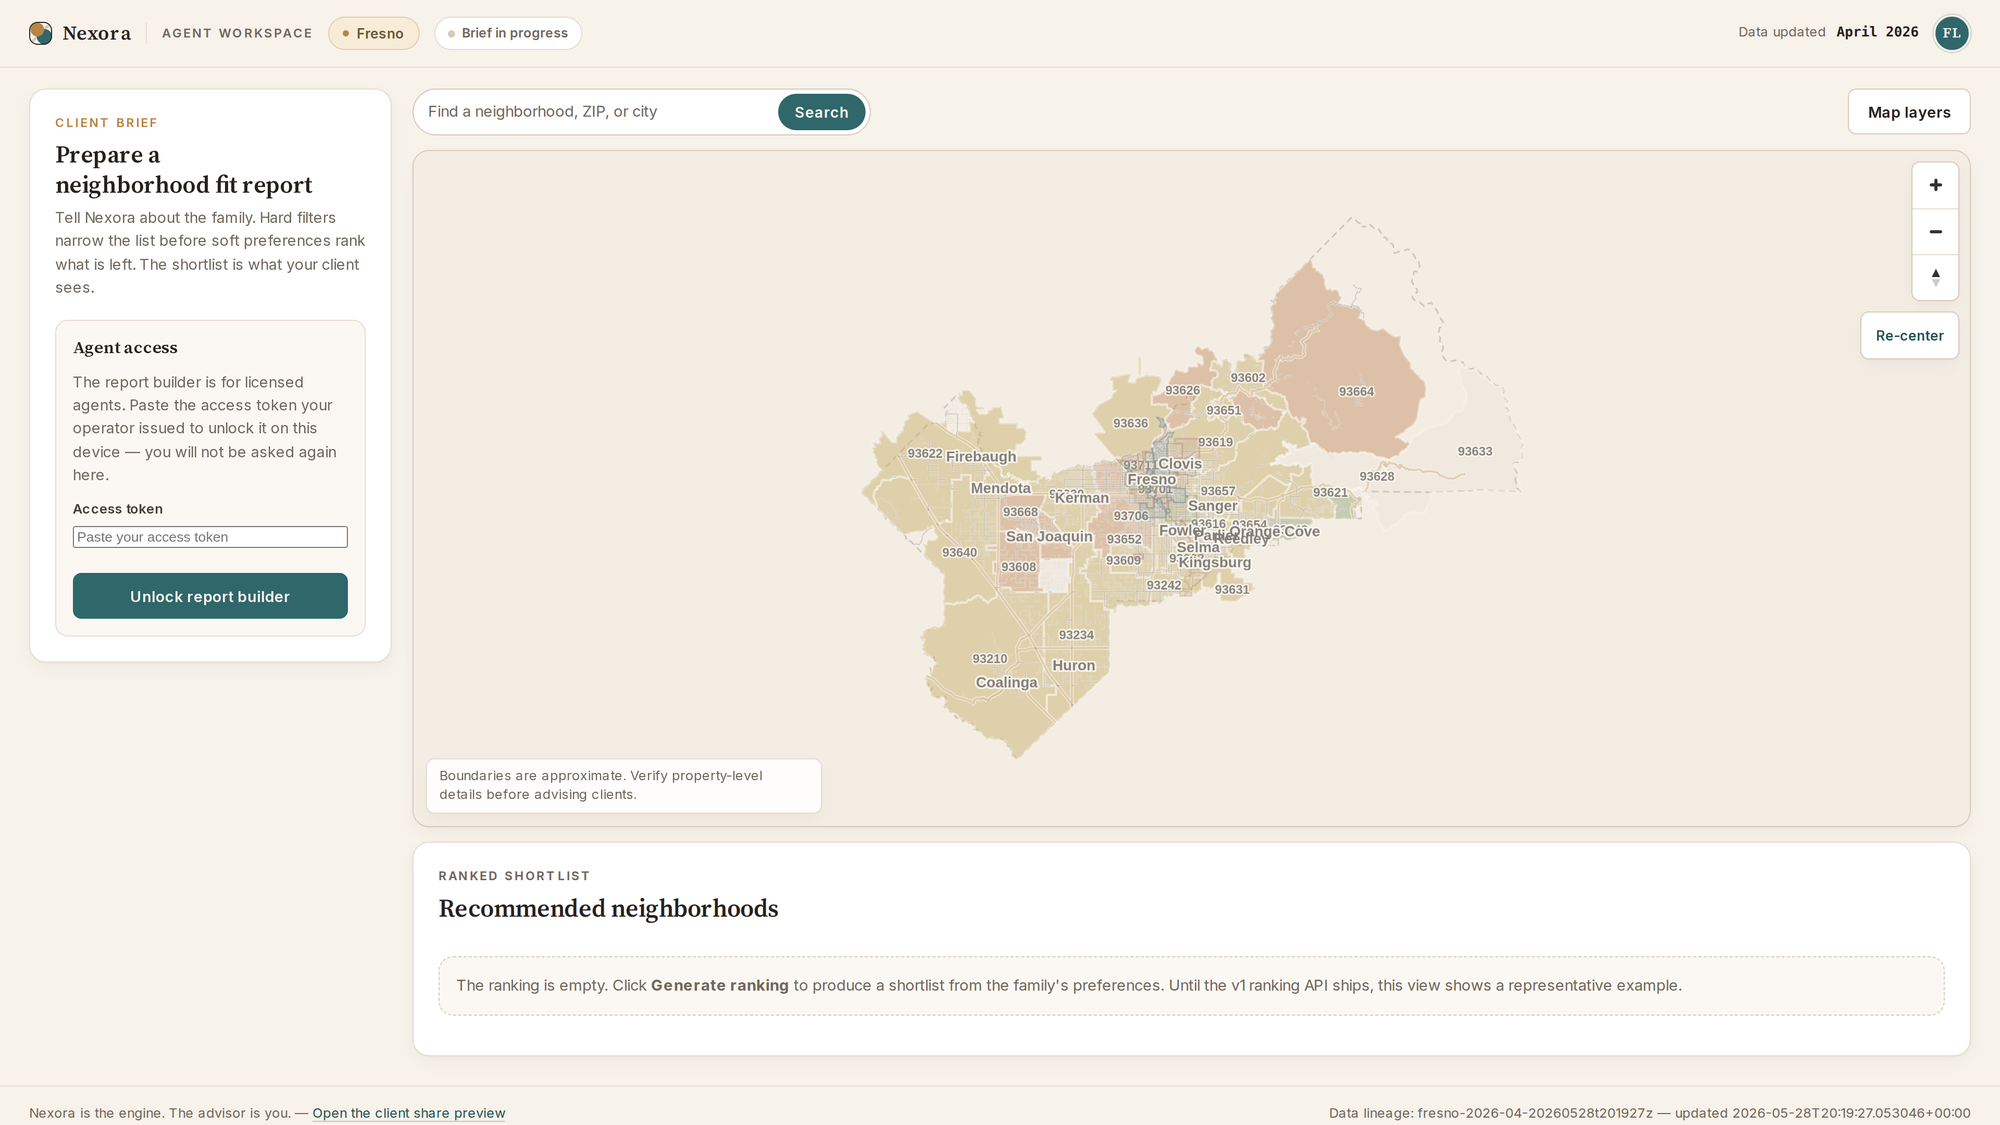Screen dimensions: 2000x1125
Task: Click the Search button
Action: coord(821,112)
